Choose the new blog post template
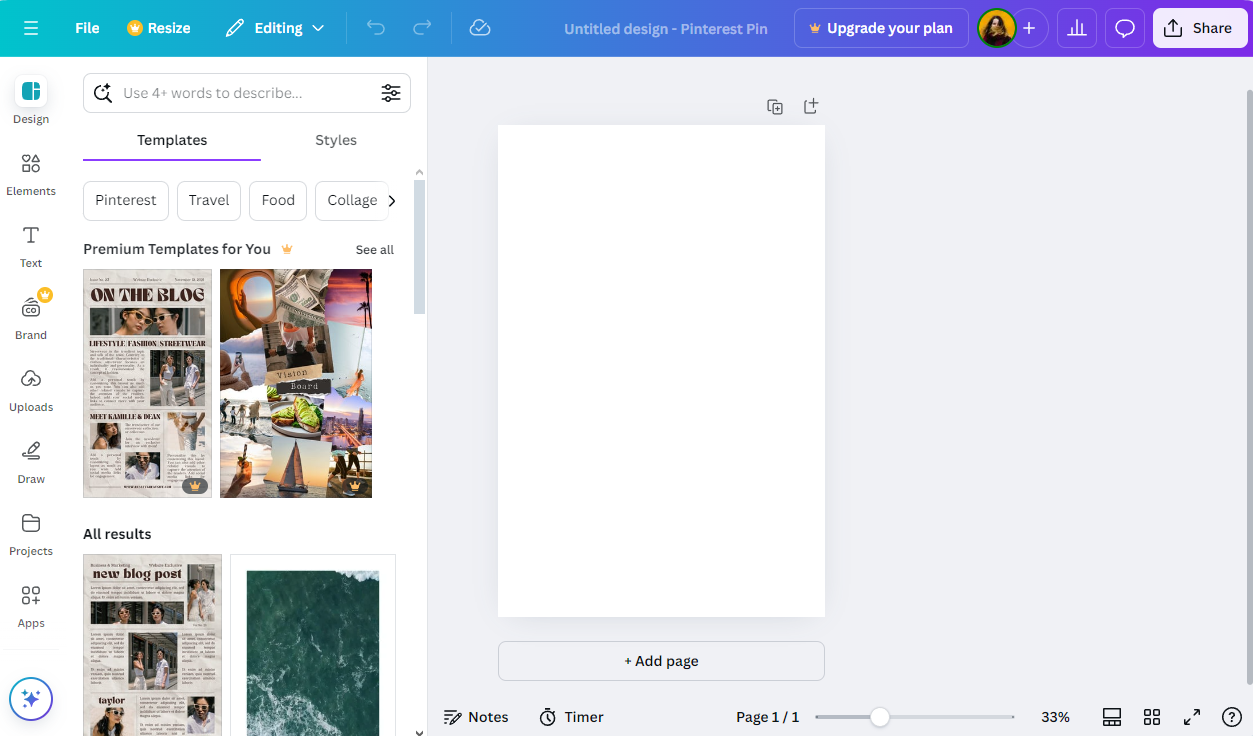Viewport: 1253px width, 736px height. pos(152,645)
